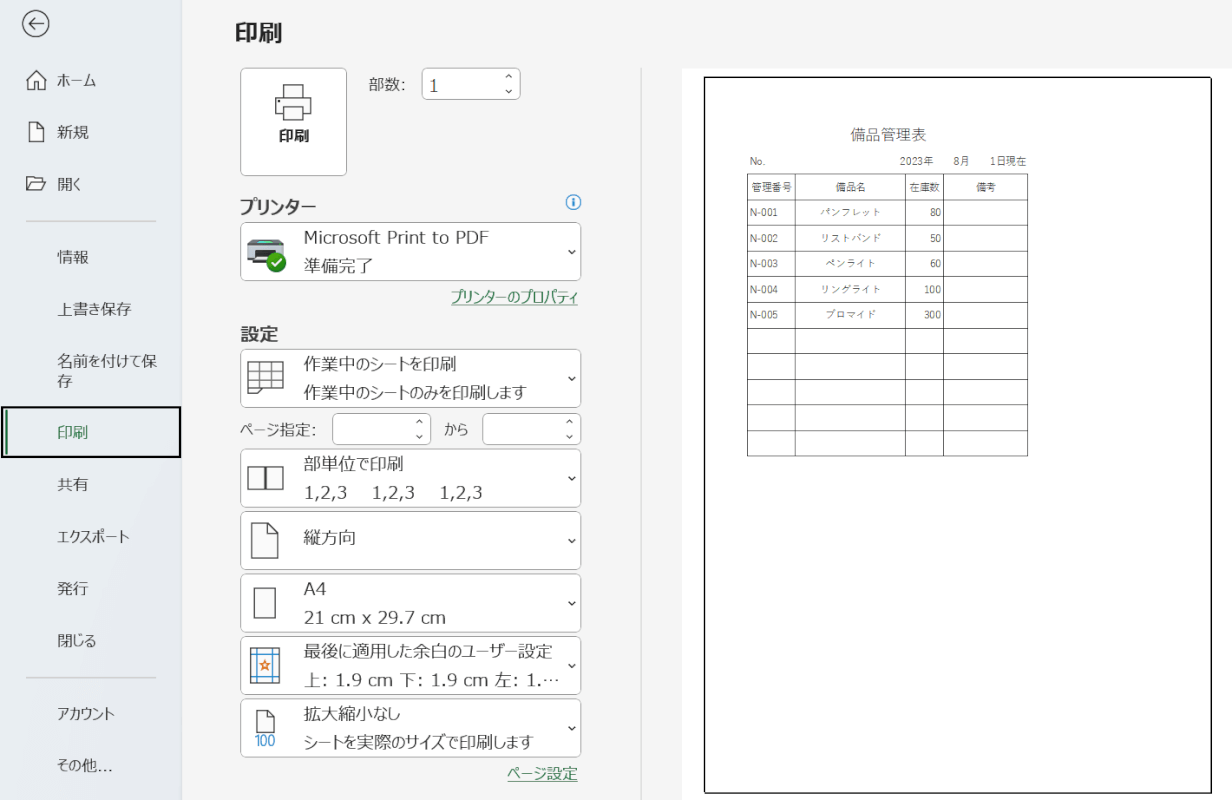Click the collated pages icon
Image resolution: width=1232 pixels, height=800 pixels.
tap(265, 478)
